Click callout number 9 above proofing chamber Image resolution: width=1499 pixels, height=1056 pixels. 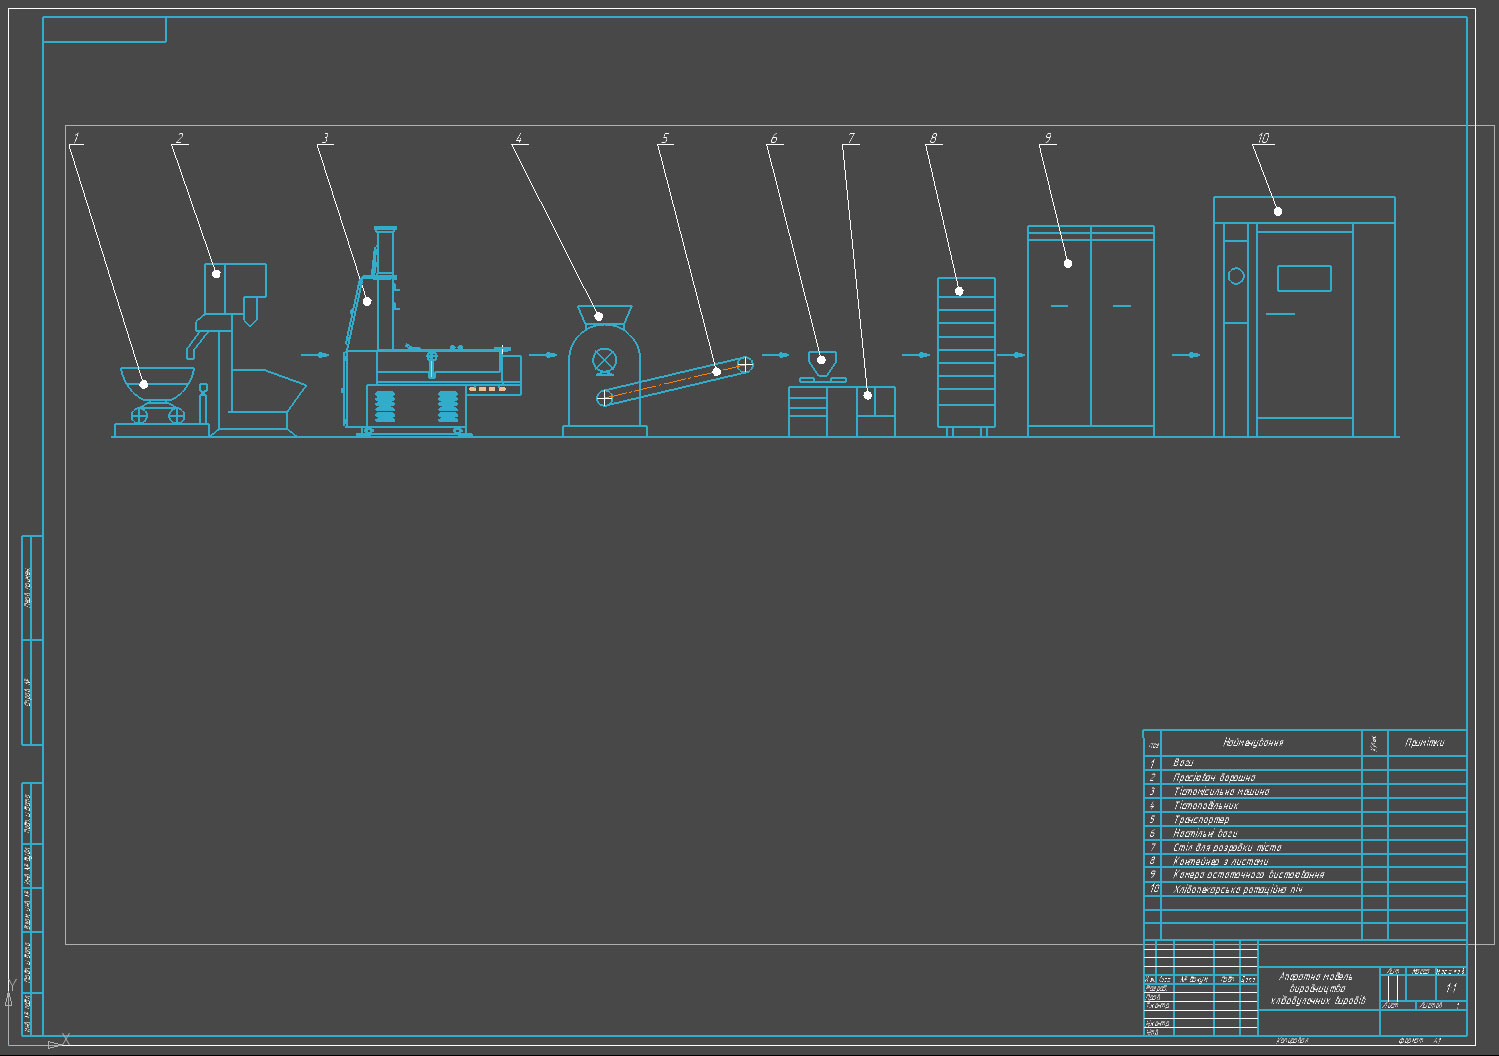click(x=1047, y=139)
